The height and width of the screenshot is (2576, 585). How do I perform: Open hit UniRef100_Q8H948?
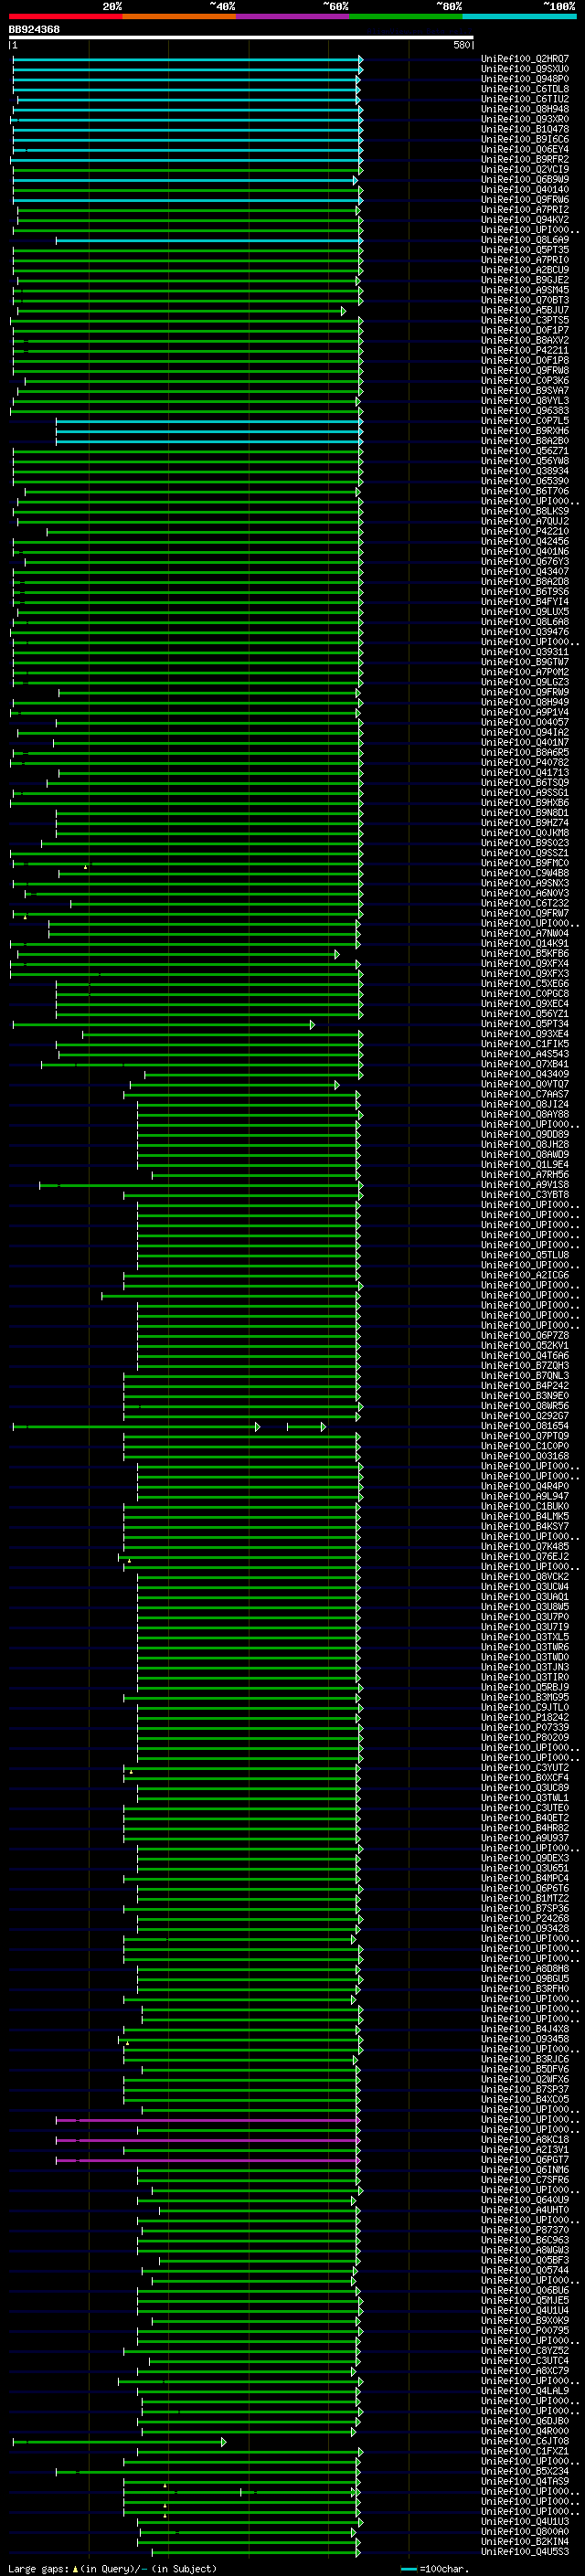(525, 109)
